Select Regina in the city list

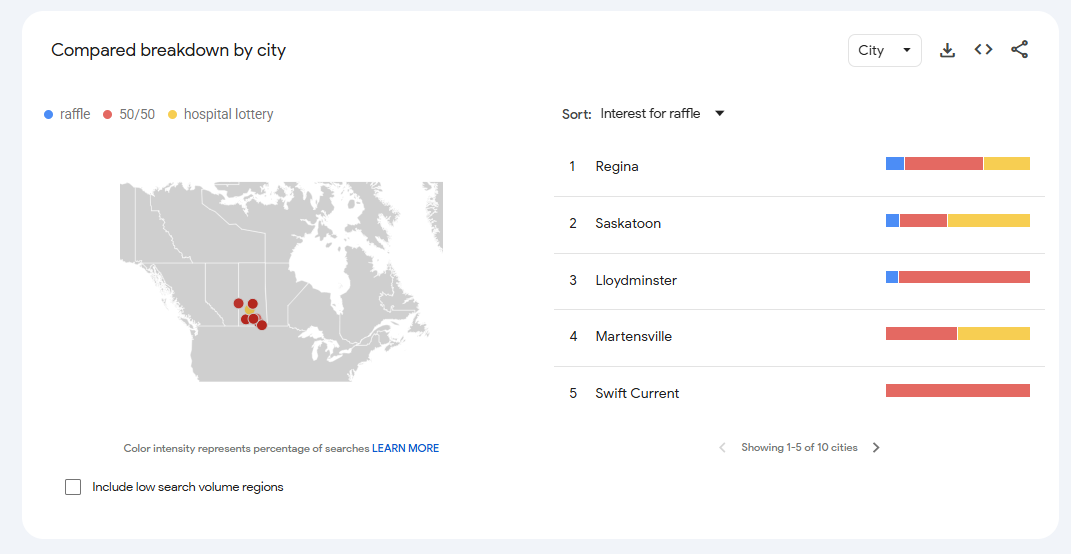click(x=616, y=166)
